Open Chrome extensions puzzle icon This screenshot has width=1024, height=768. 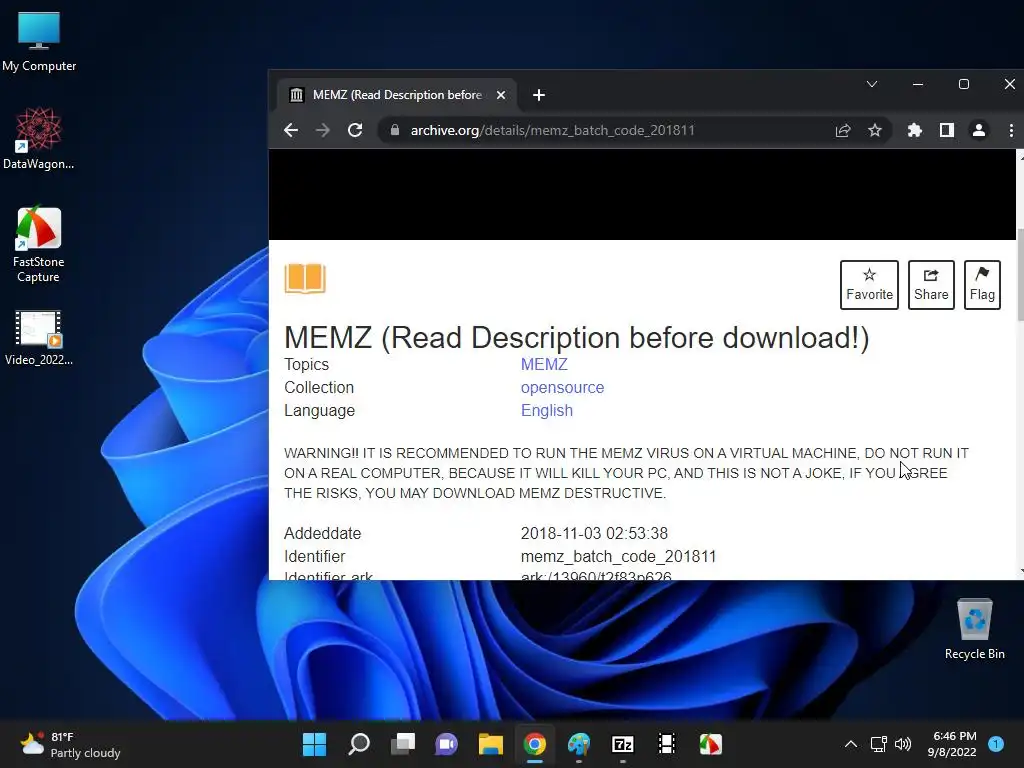[914, 130]
